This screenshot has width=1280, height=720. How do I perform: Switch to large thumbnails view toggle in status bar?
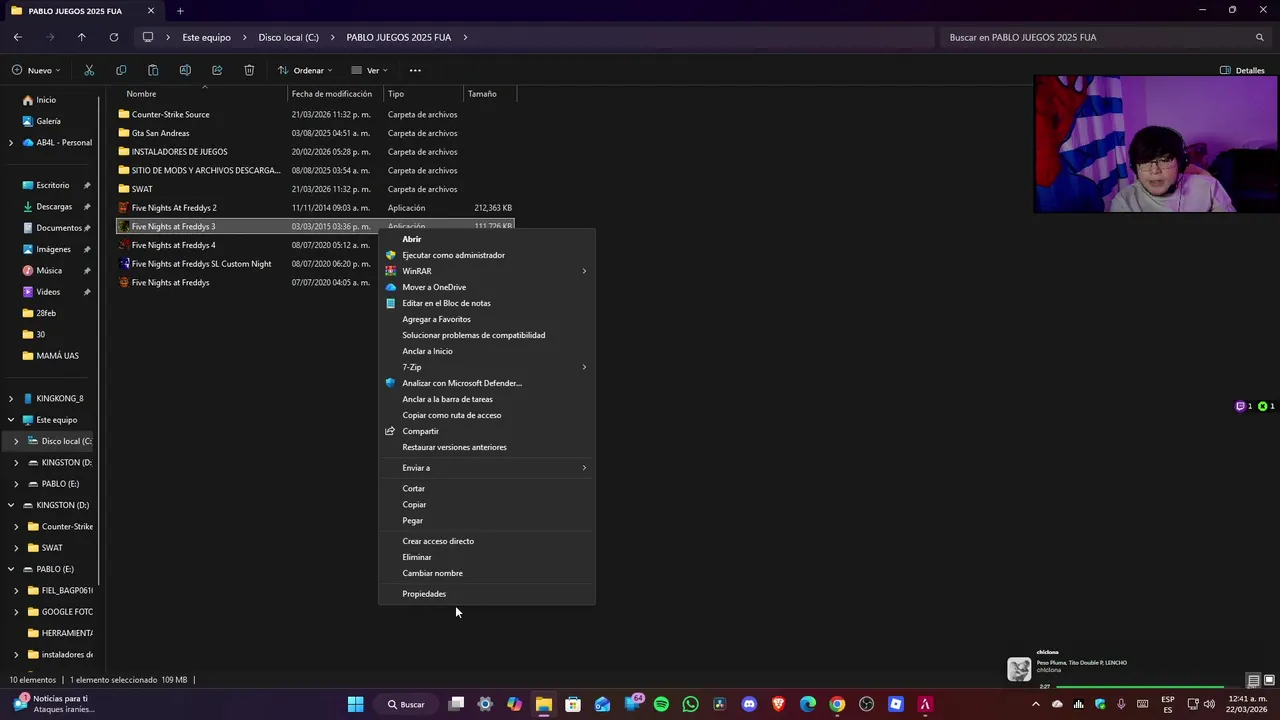(1269, 681)
